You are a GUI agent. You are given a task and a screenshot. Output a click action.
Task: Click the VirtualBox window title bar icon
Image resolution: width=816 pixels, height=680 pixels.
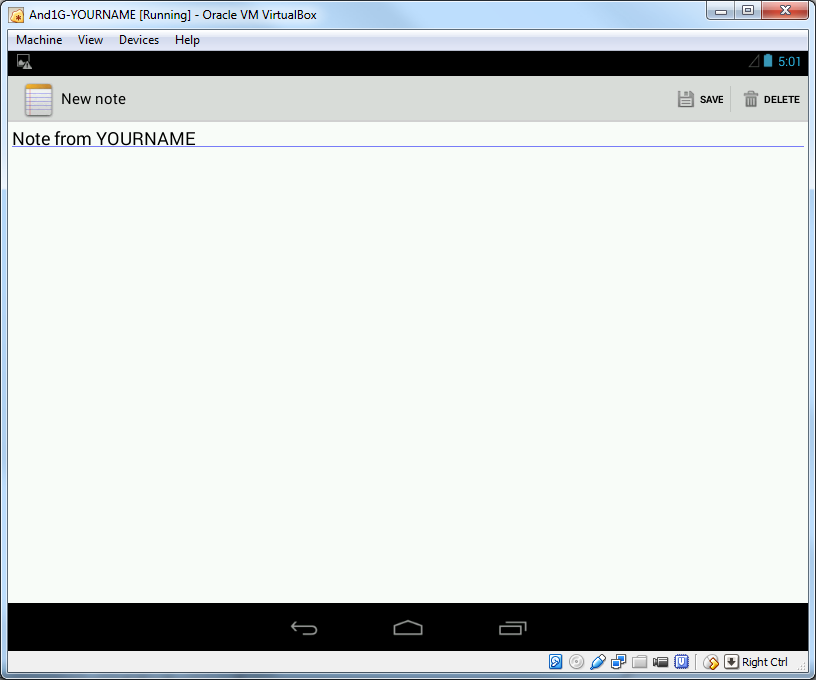[17, 15]
